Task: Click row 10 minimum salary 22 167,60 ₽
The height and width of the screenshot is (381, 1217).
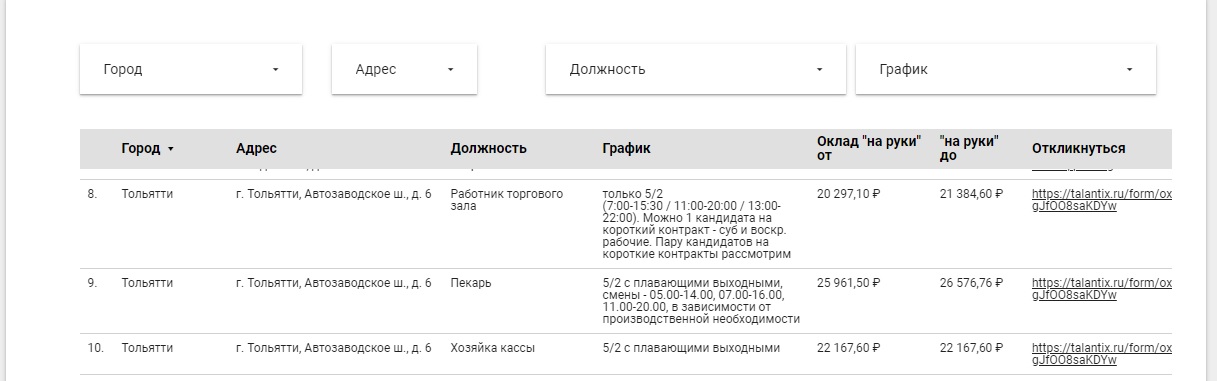Action: [849, 348]
